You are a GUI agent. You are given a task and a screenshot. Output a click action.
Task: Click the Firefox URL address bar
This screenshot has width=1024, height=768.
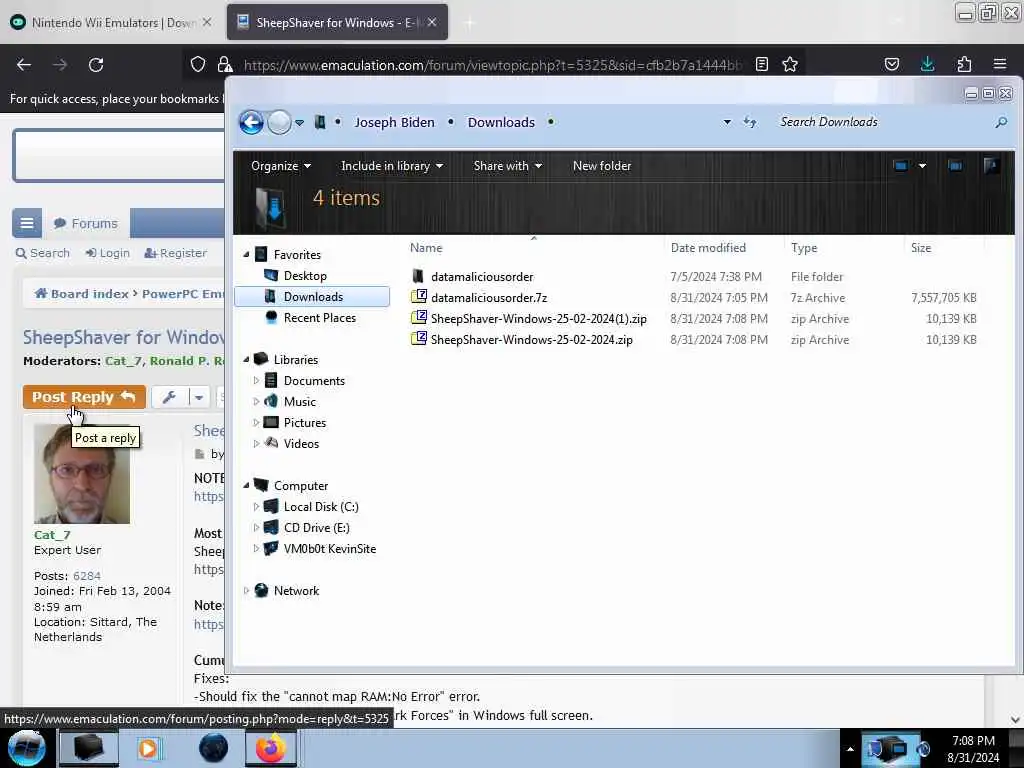492,65
